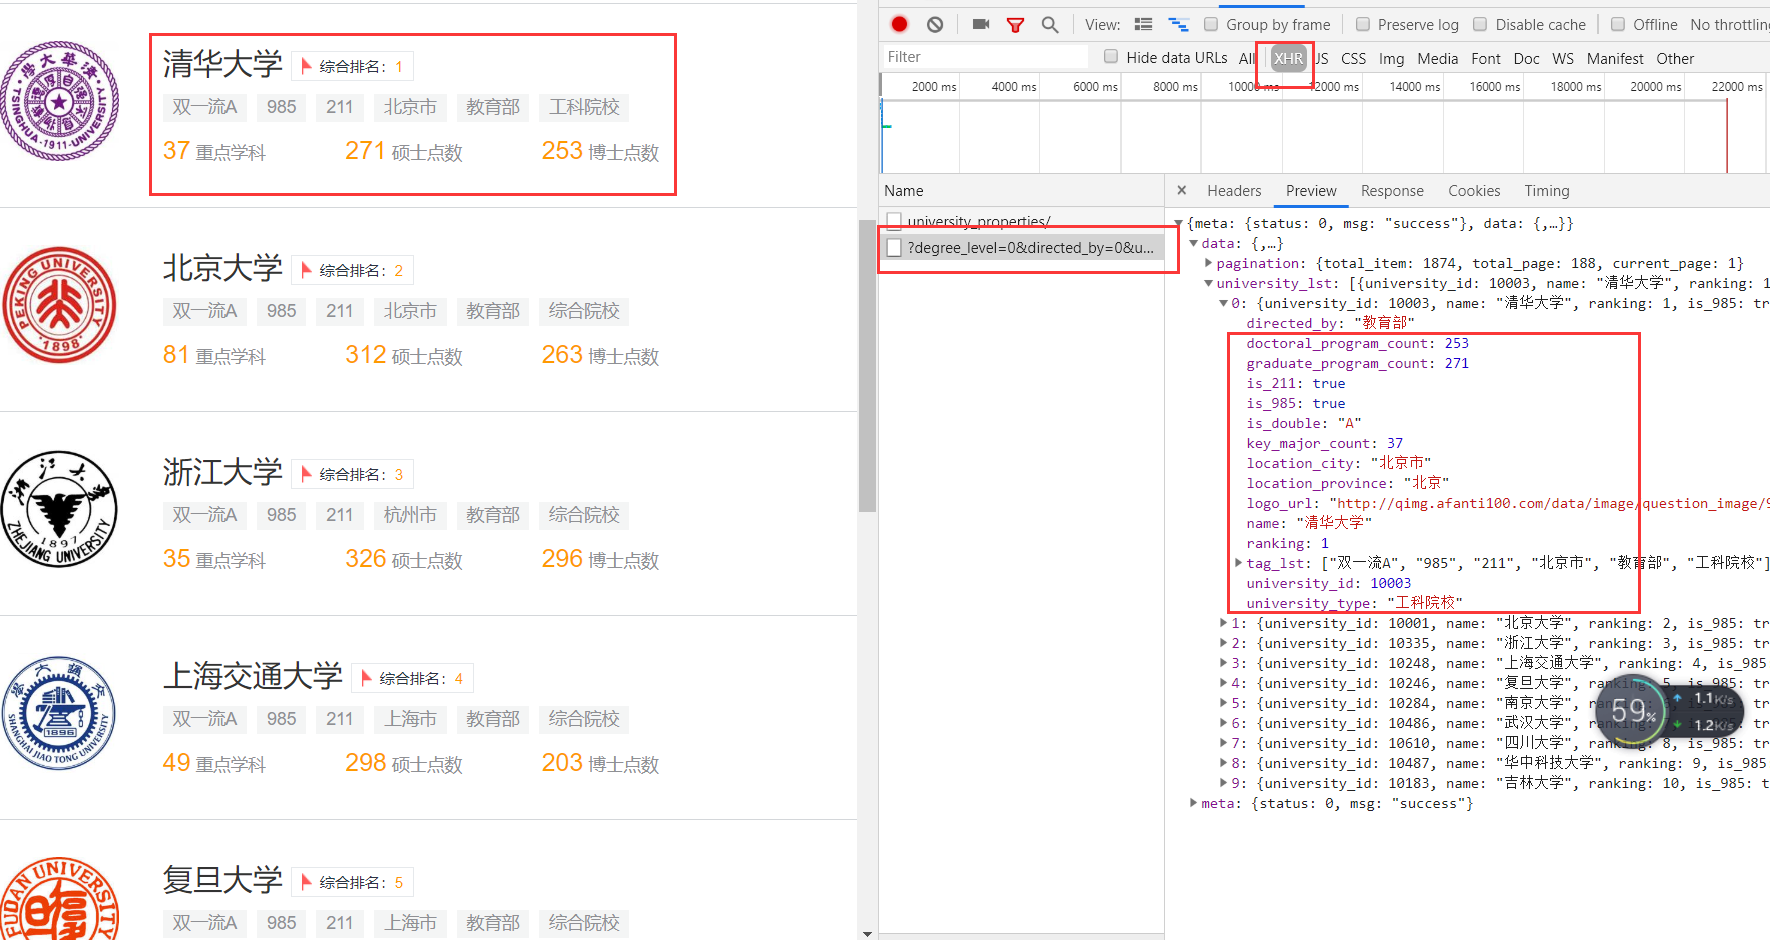Collapse the university_lst array

coord(1209,283)
